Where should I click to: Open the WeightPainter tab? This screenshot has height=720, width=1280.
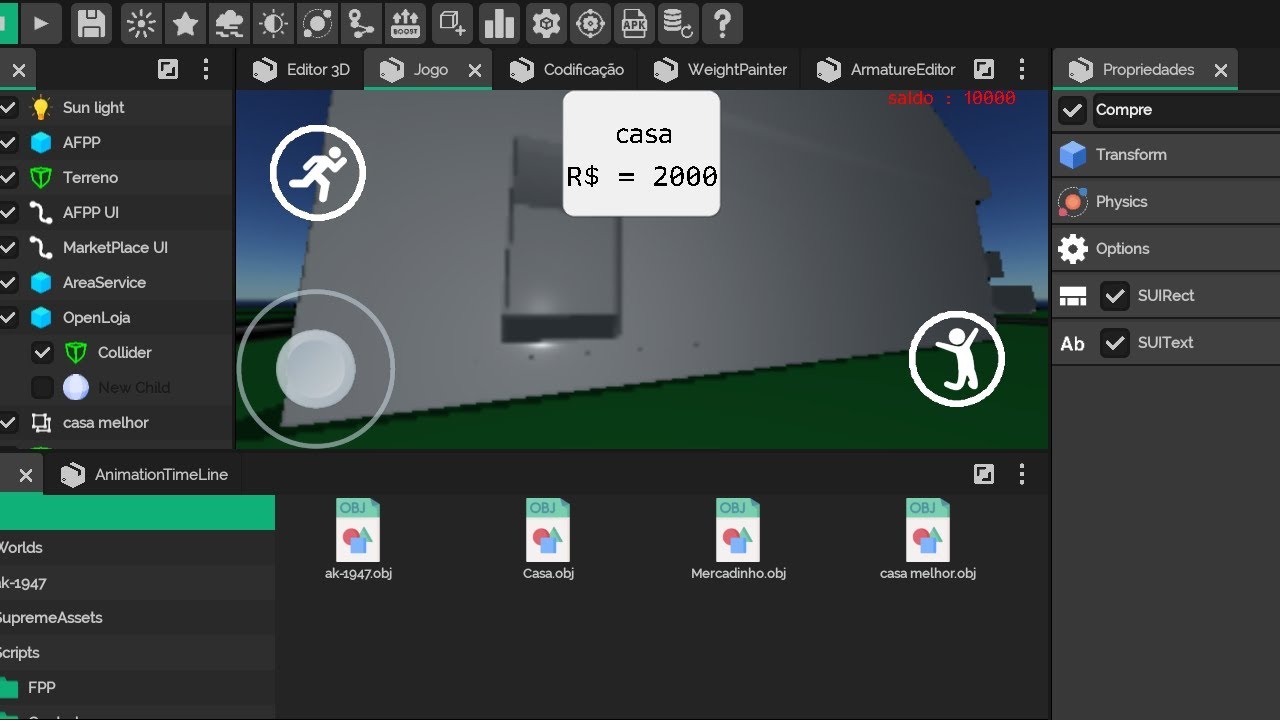coord(720,70)
